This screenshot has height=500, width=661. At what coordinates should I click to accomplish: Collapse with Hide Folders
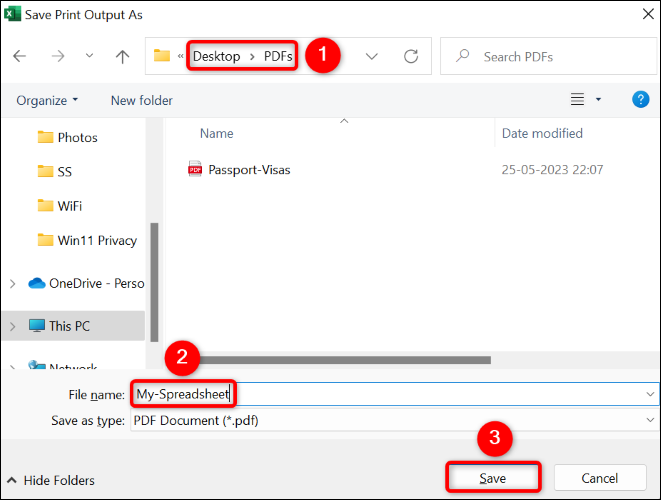[51, 480]
